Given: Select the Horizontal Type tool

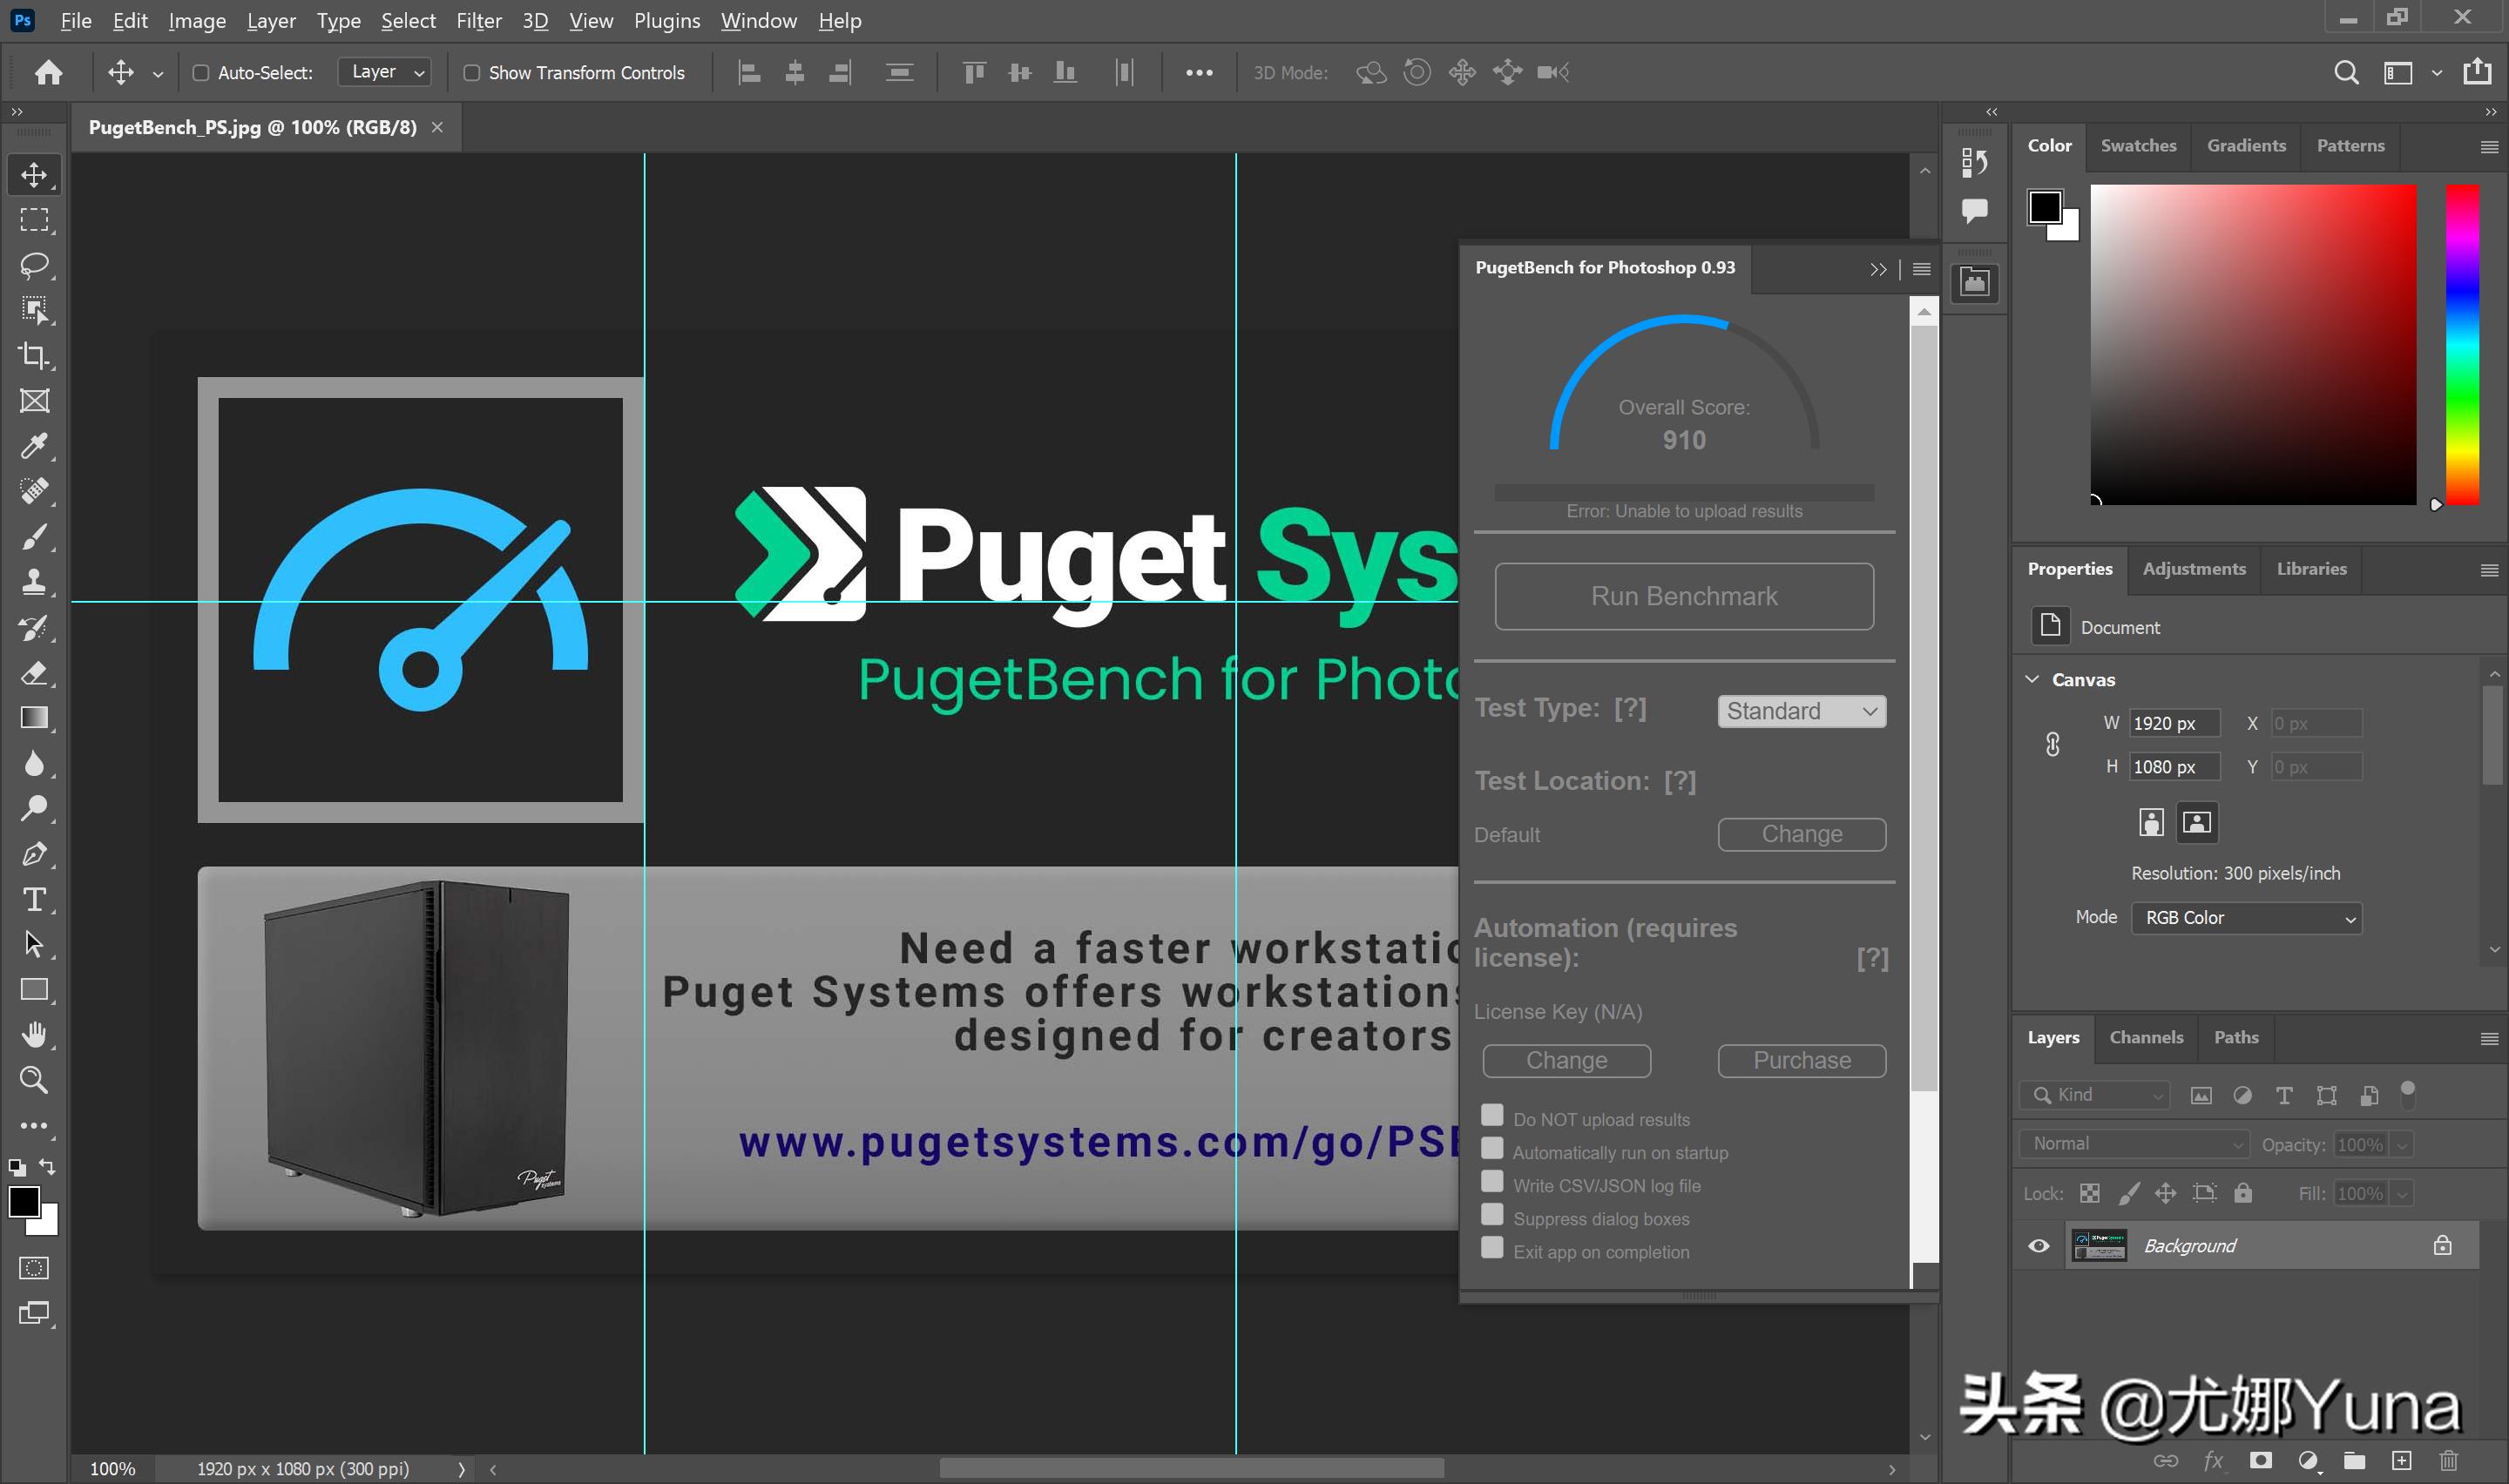Looking at the screenshot, I should point(34,899).
